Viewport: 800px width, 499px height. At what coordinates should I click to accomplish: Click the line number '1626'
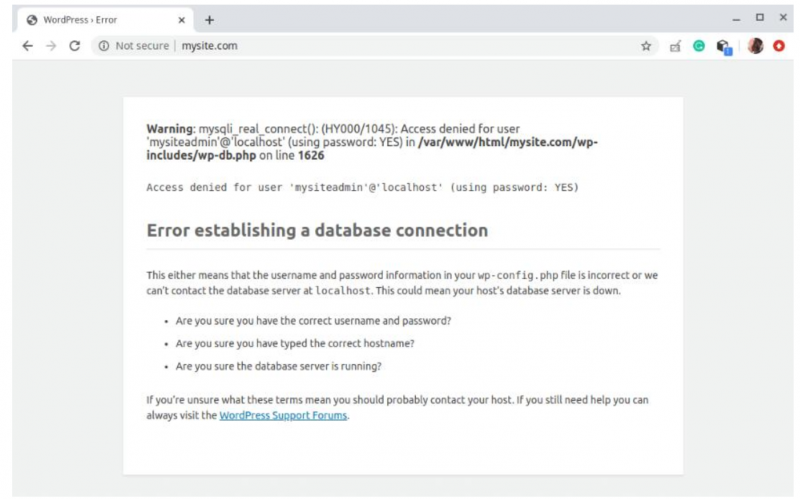pyautogui.click(x=311, y=155)
